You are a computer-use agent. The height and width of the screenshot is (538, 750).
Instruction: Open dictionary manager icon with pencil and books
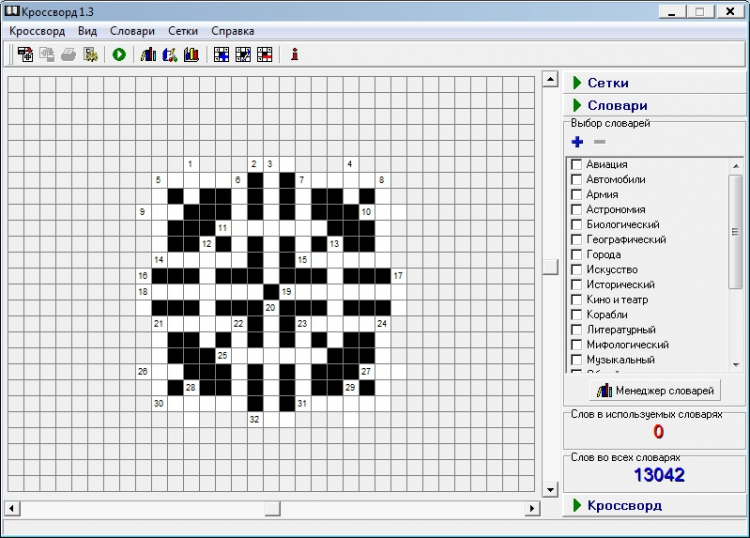(148, 55)
